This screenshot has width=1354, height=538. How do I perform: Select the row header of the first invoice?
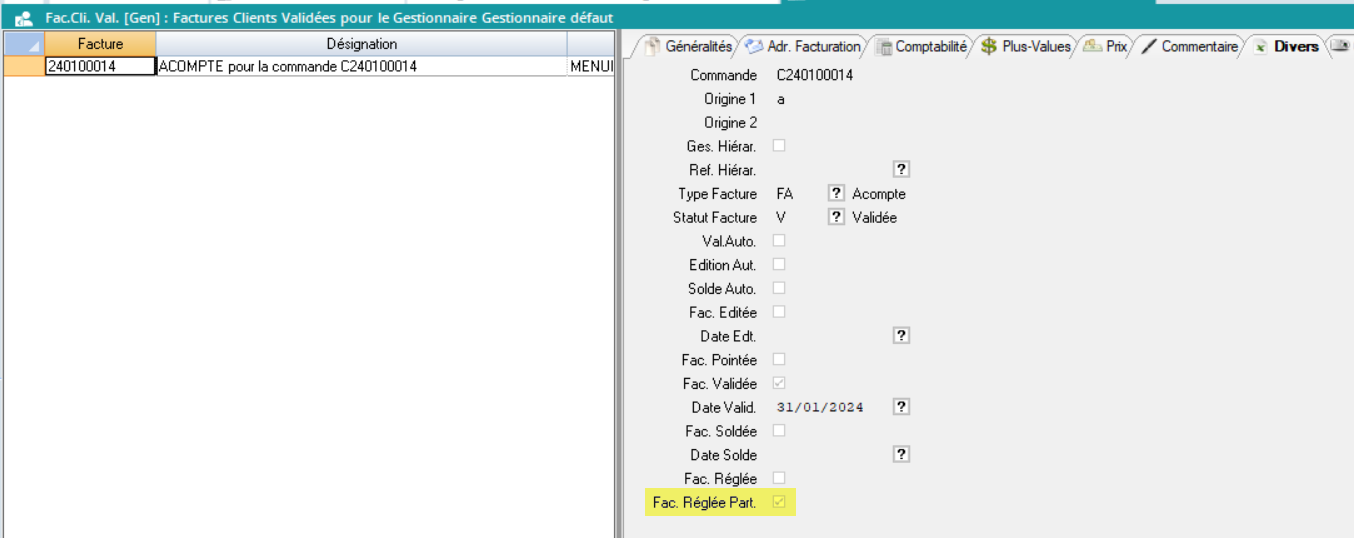[x=24, y=66]
